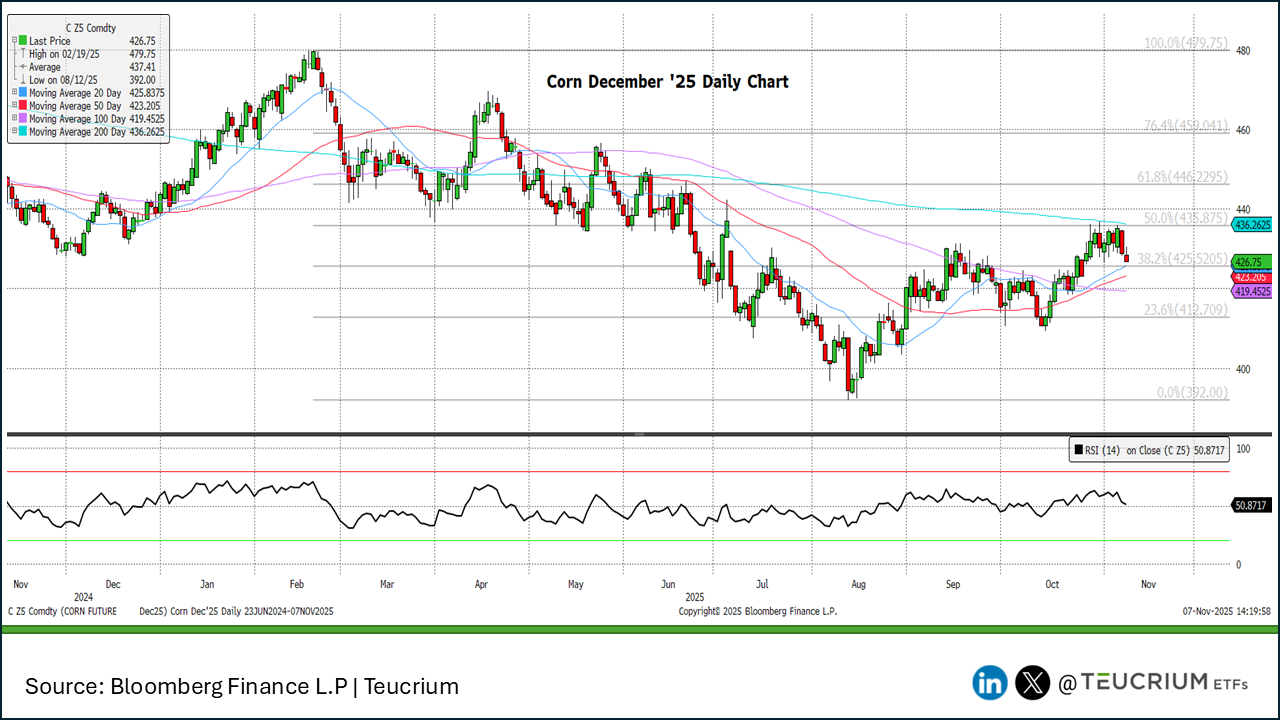Expand the Moving Average 100 Day entry
The image size is (1280, 720).
13,119
